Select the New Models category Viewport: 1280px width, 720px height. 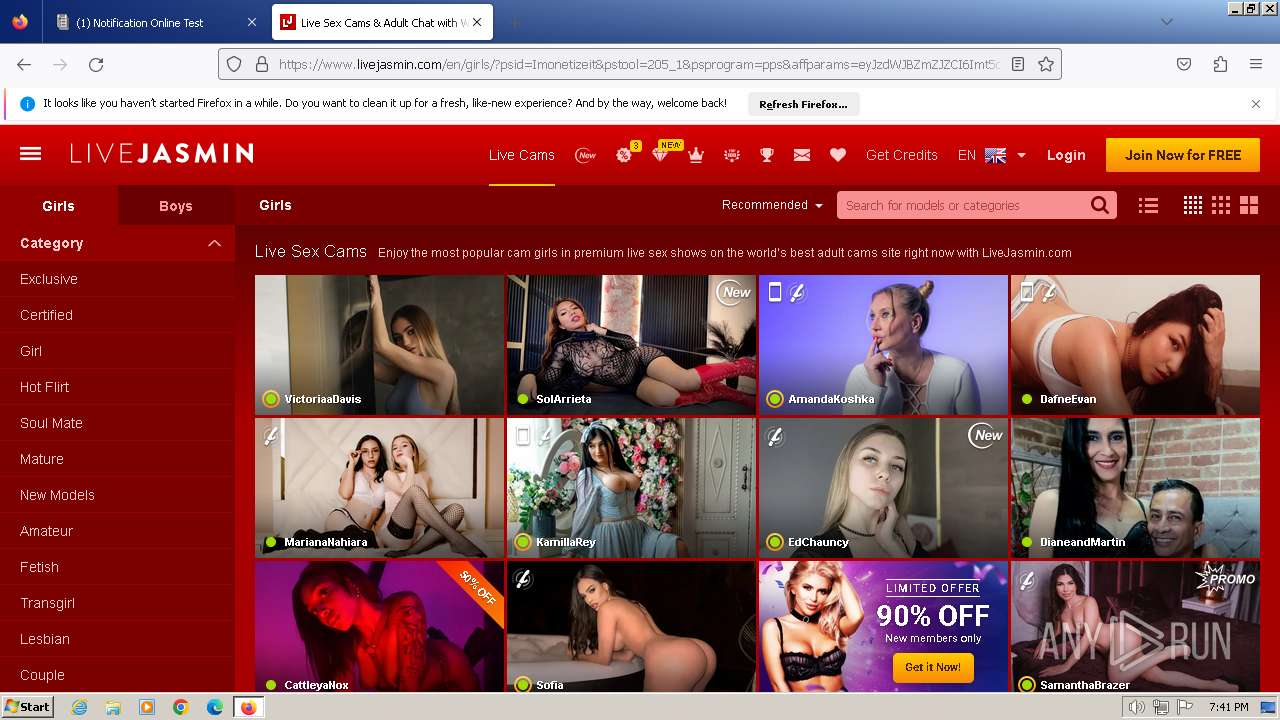(x=57, y=495)
